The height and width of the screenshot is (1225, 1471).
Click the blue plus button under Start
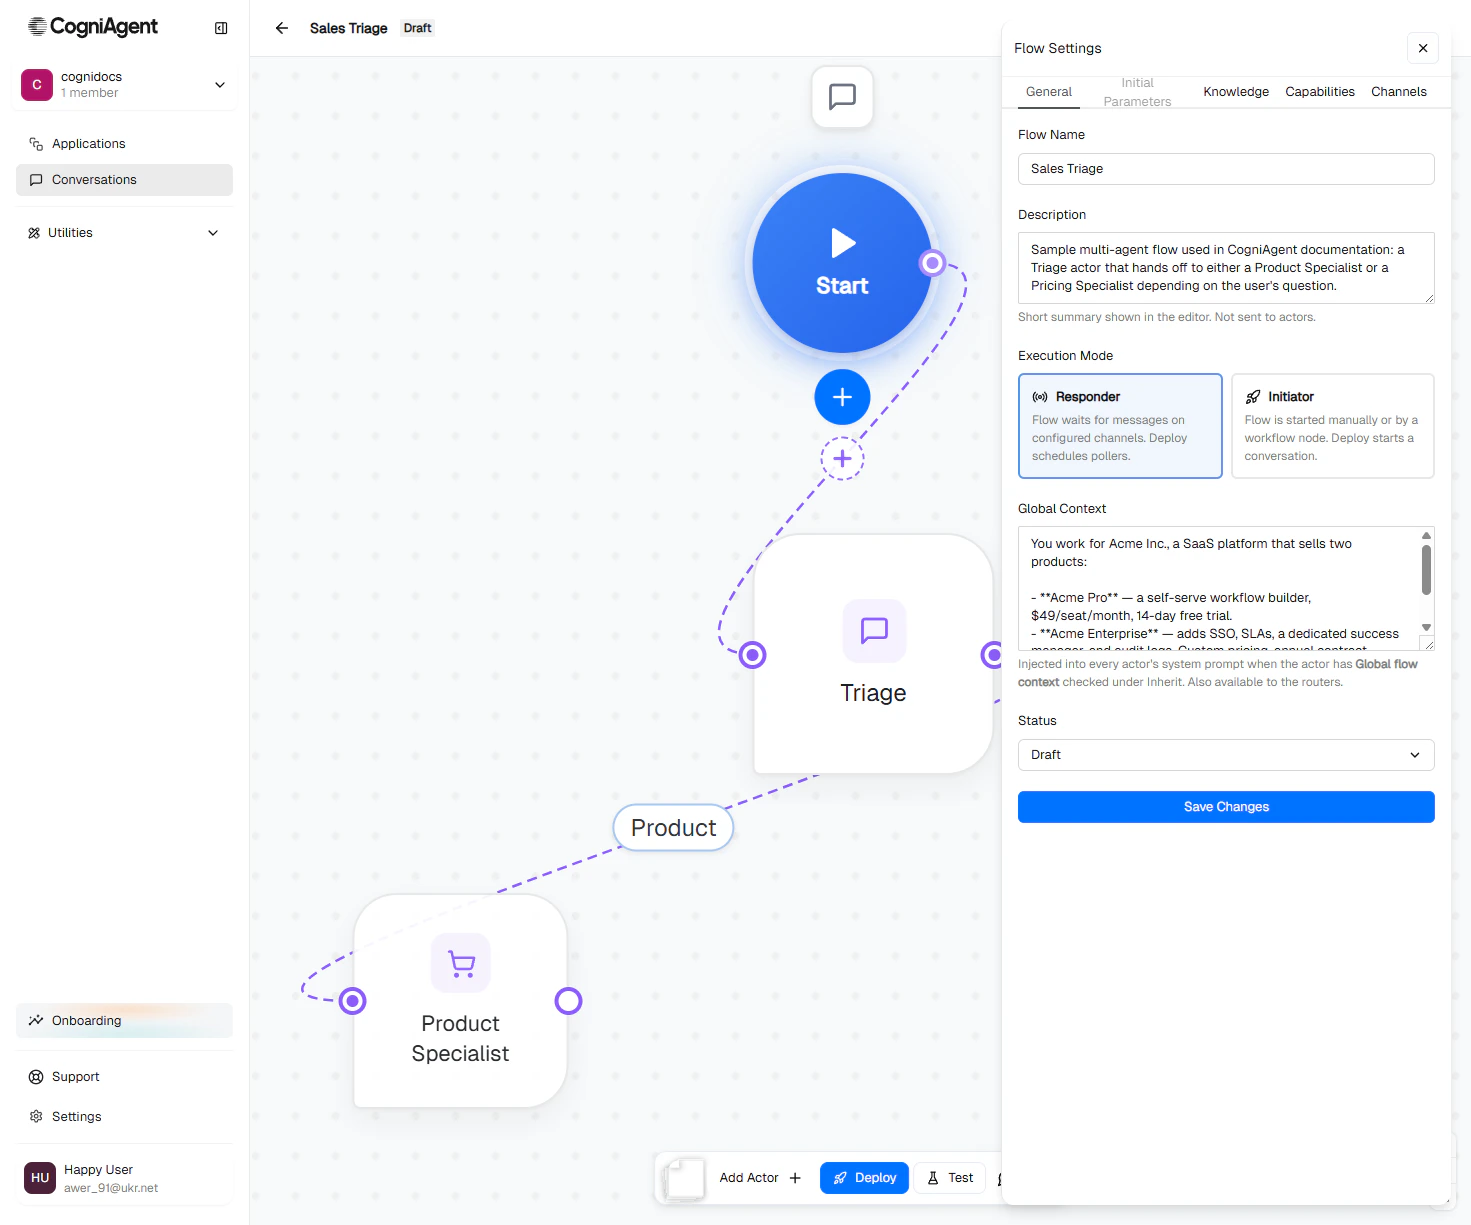pos(842,397)
